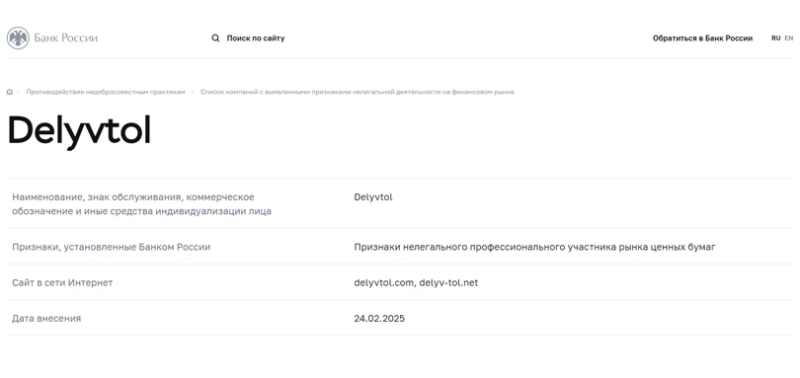Click the 'Дата внесения' row label

point(46,319)
